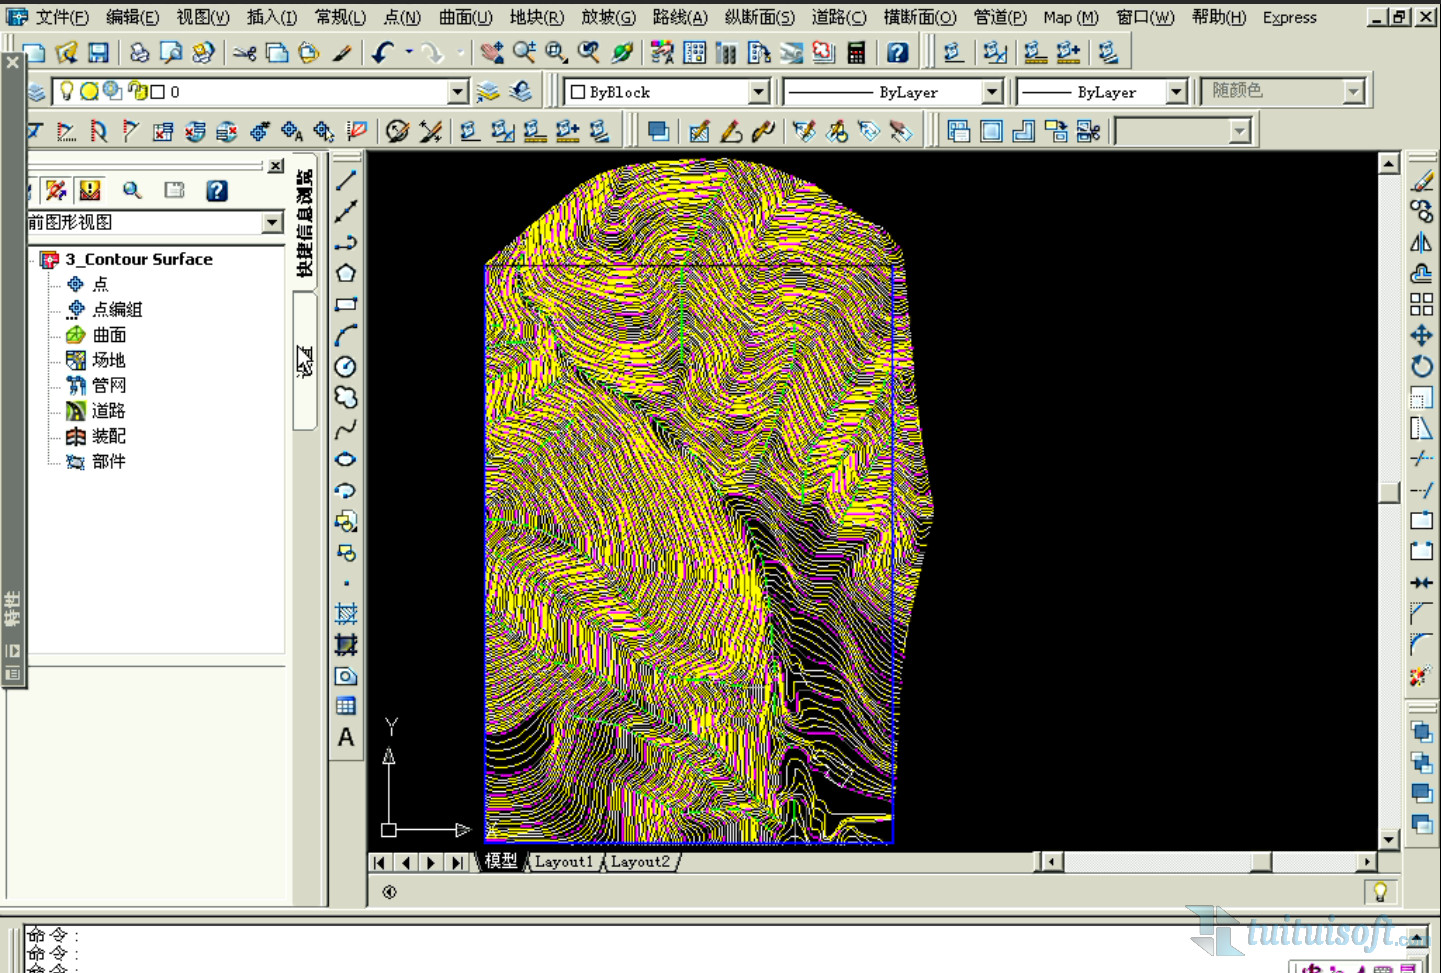1441x973 pixels.
Task: Click the vertical scrollbar down arrow
Action: [x=1388, y=839]
